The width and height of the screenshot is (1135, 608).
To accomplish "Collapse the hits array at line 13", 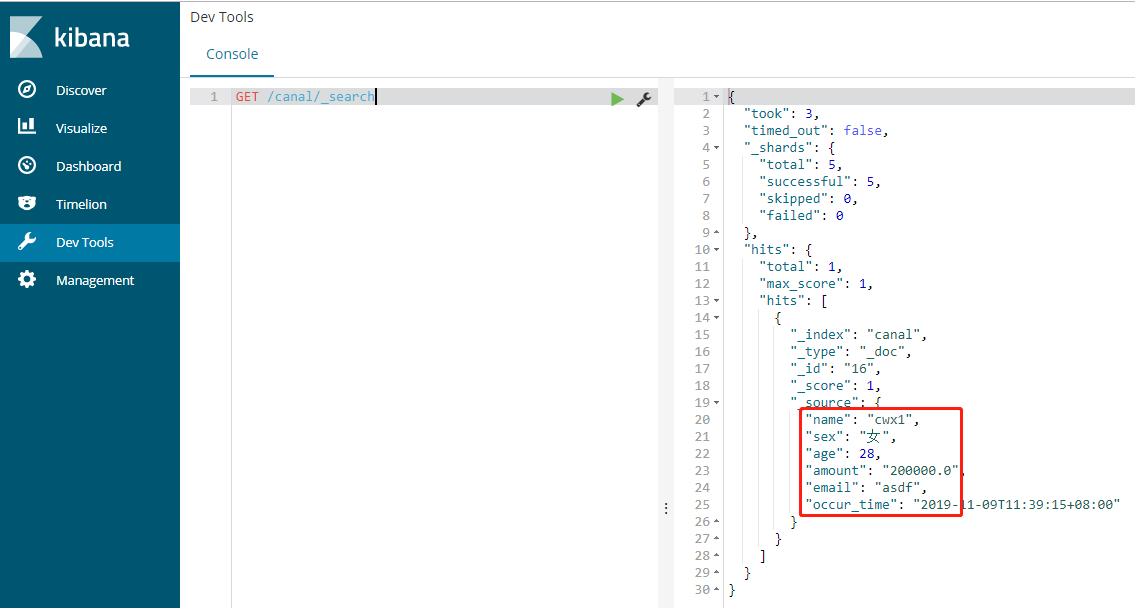I will pos(717,300).
